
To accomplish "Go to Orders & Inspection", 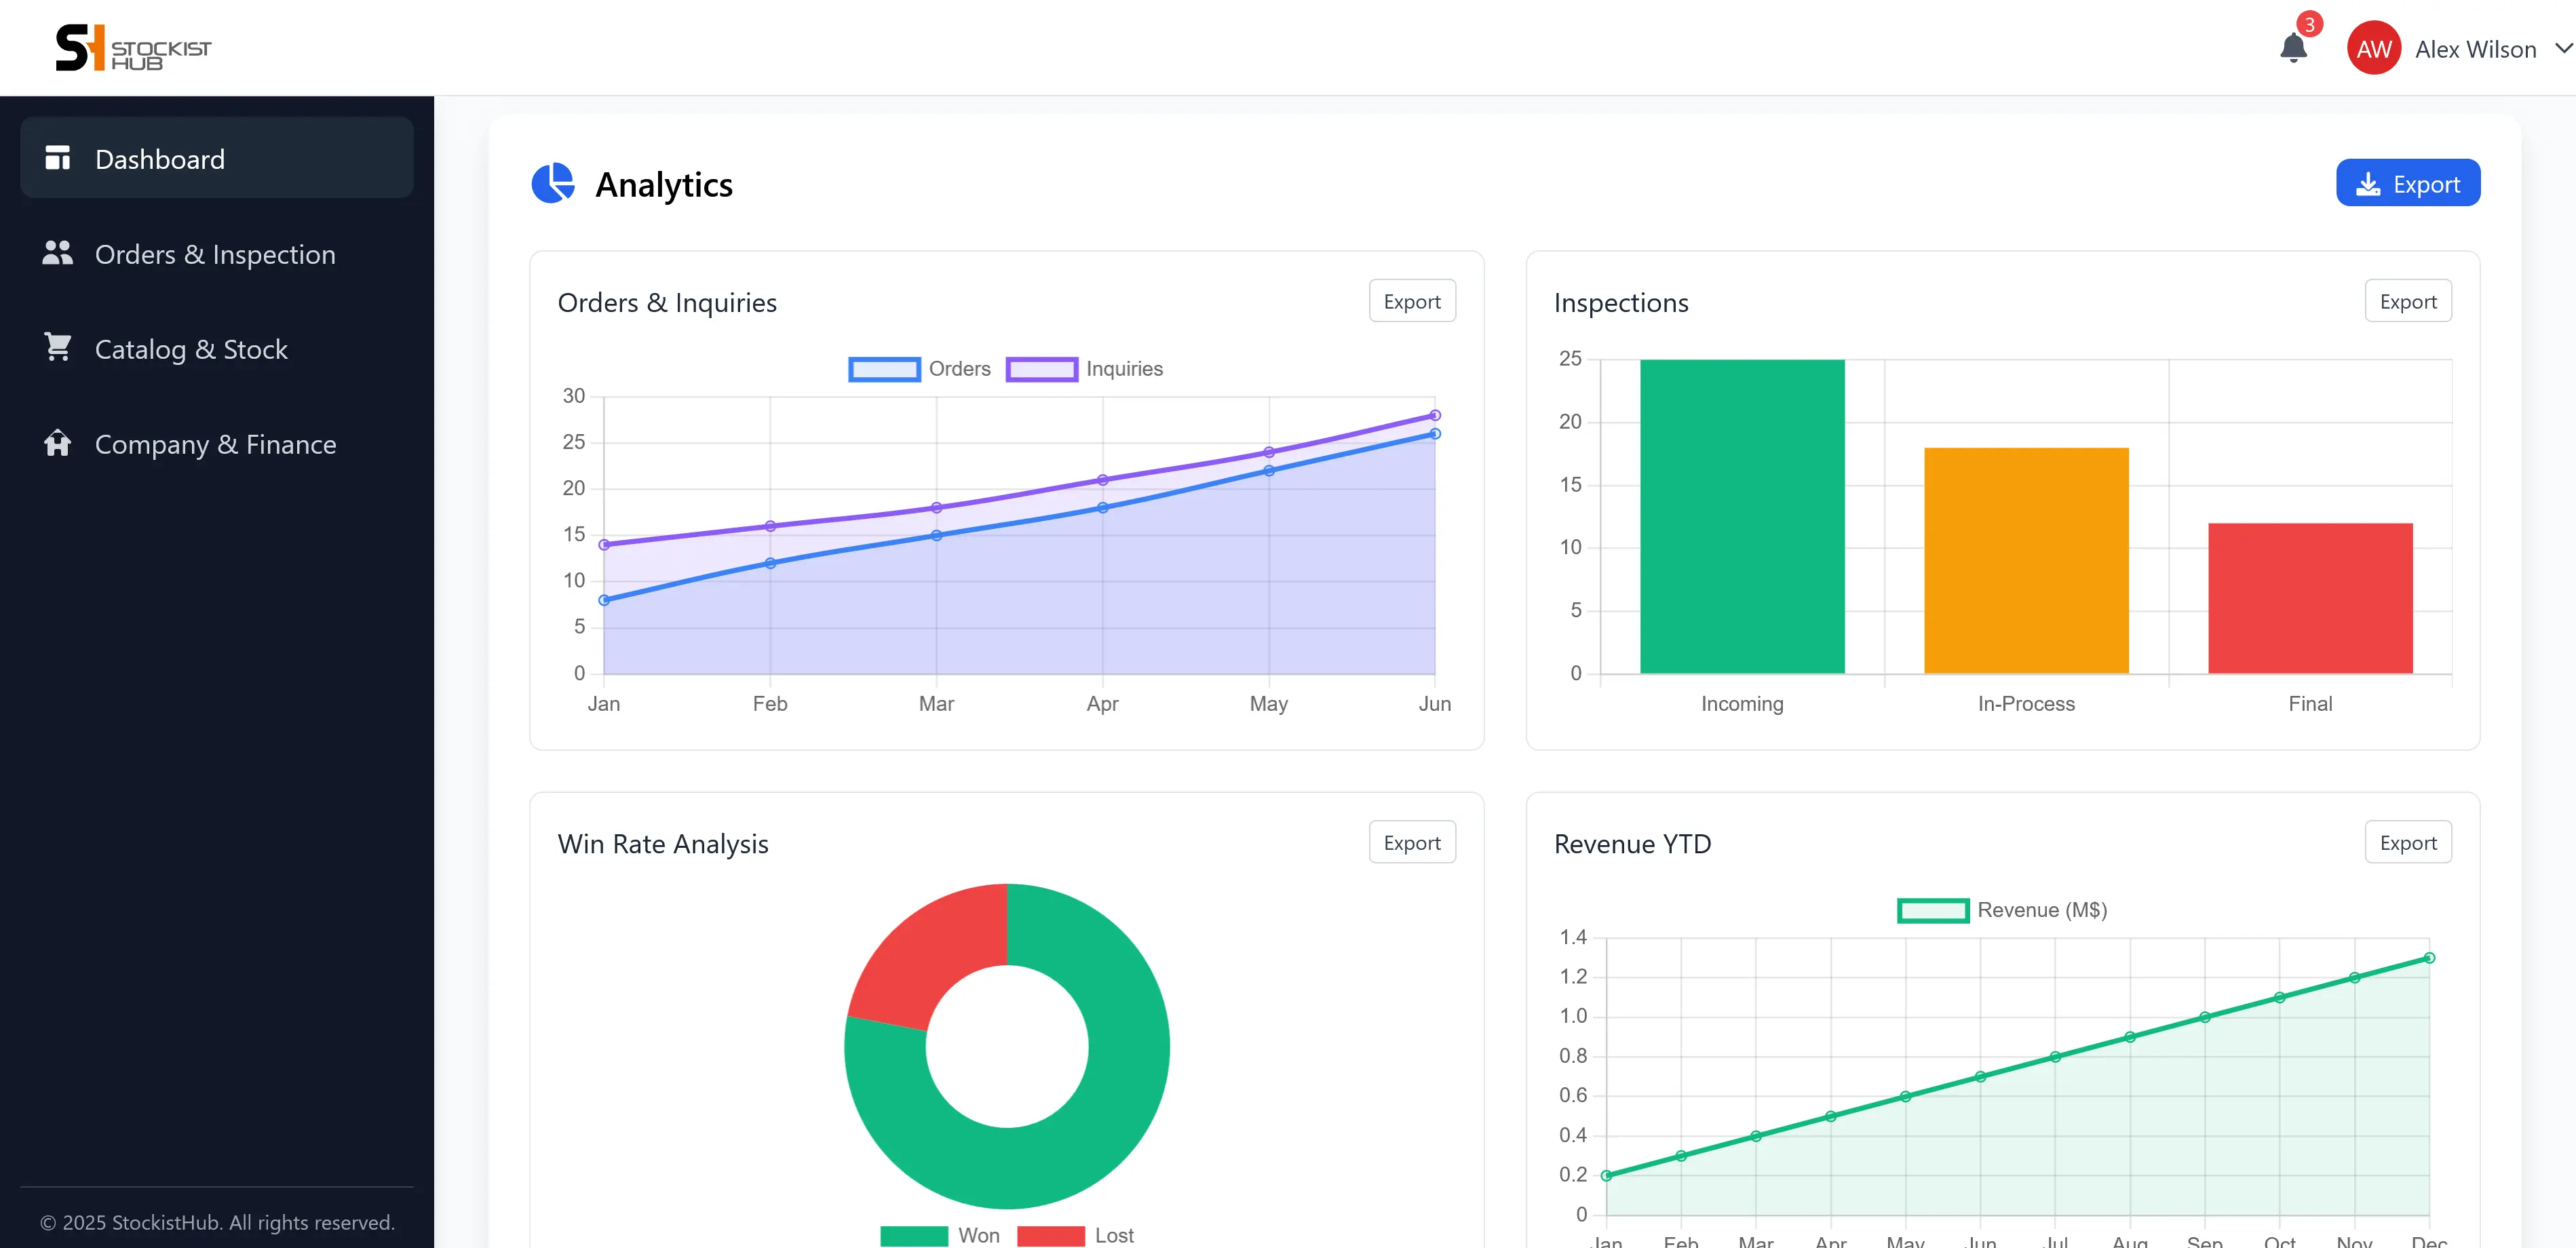I will pos(217,254).
